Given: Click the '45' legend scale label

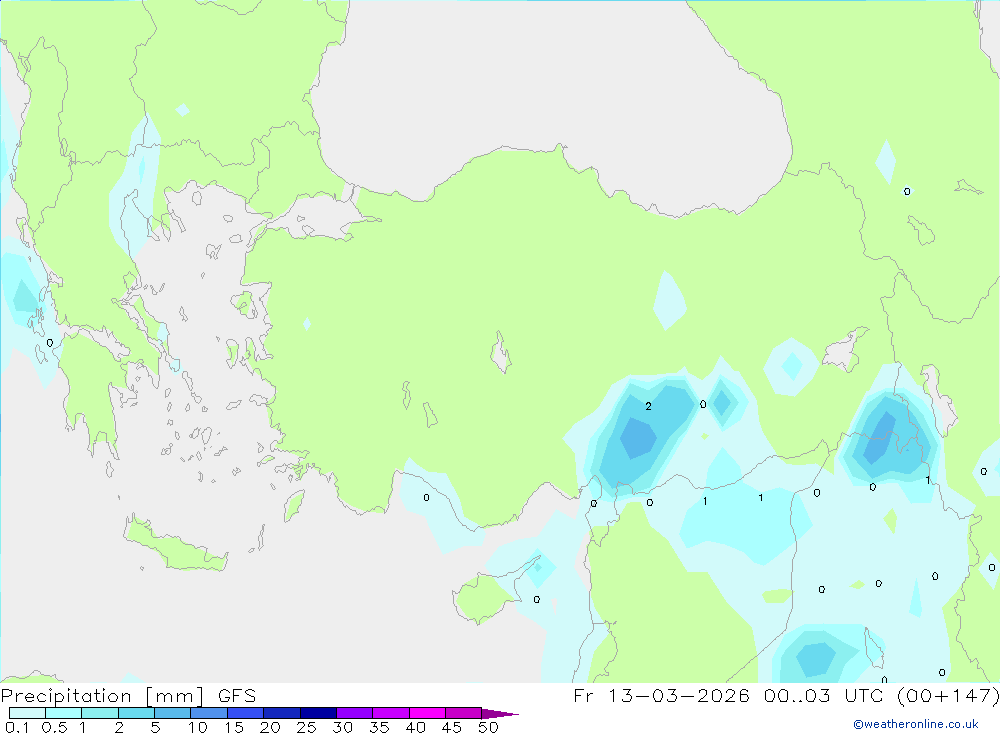Looking at the screenshot, I should 452,727.
